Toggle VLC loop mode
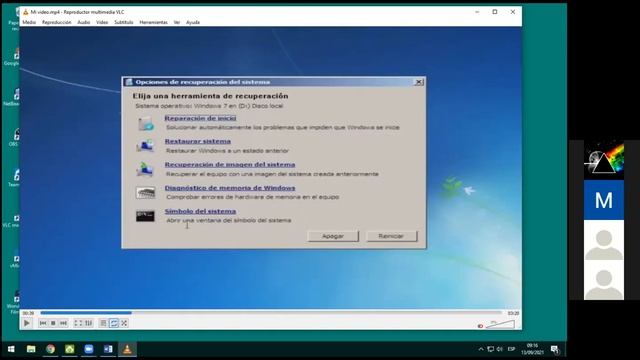This screenshot has width=640, height=360. click(x=114, y=323)
